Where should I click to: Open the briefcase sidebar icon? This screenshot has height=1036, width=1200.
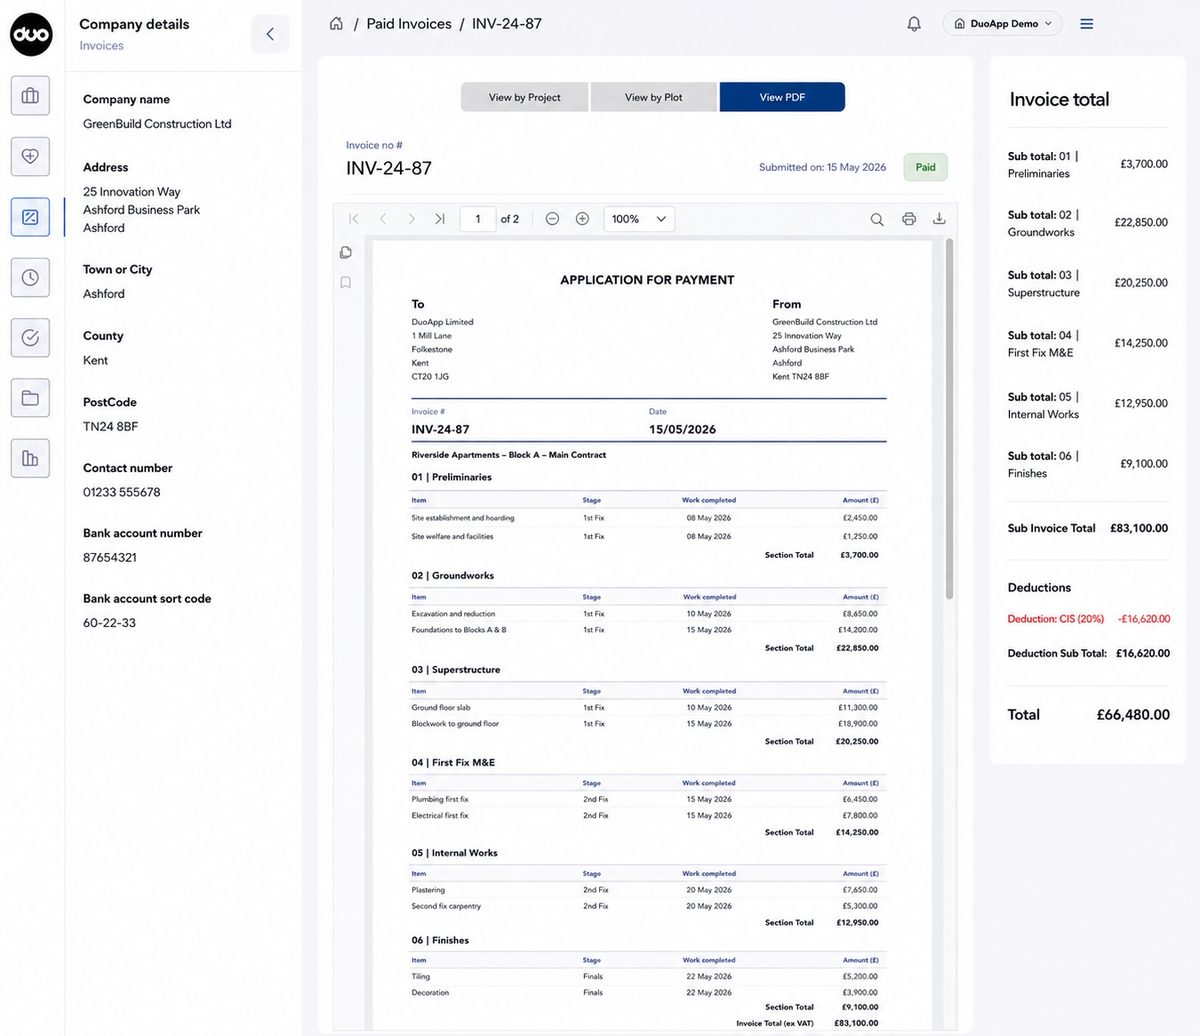coord(30,96)
